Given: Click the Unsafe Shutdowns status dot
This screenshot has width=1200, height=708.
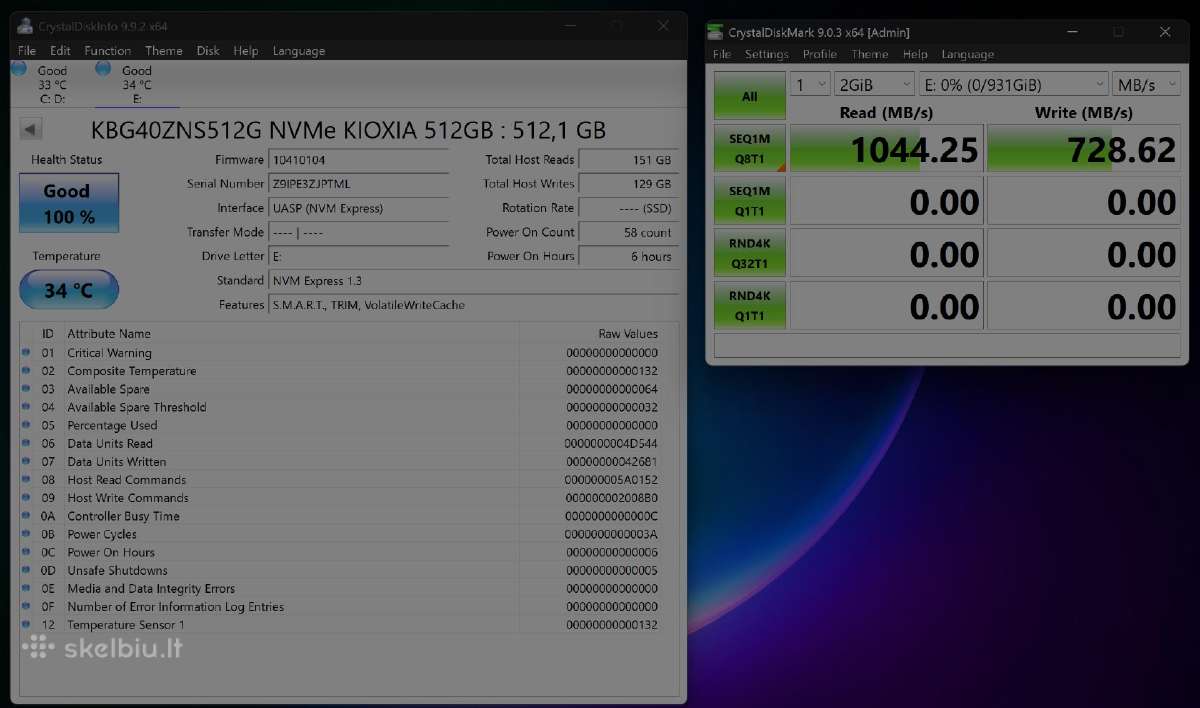Looking at the screenshot, I should click(26, 570).
